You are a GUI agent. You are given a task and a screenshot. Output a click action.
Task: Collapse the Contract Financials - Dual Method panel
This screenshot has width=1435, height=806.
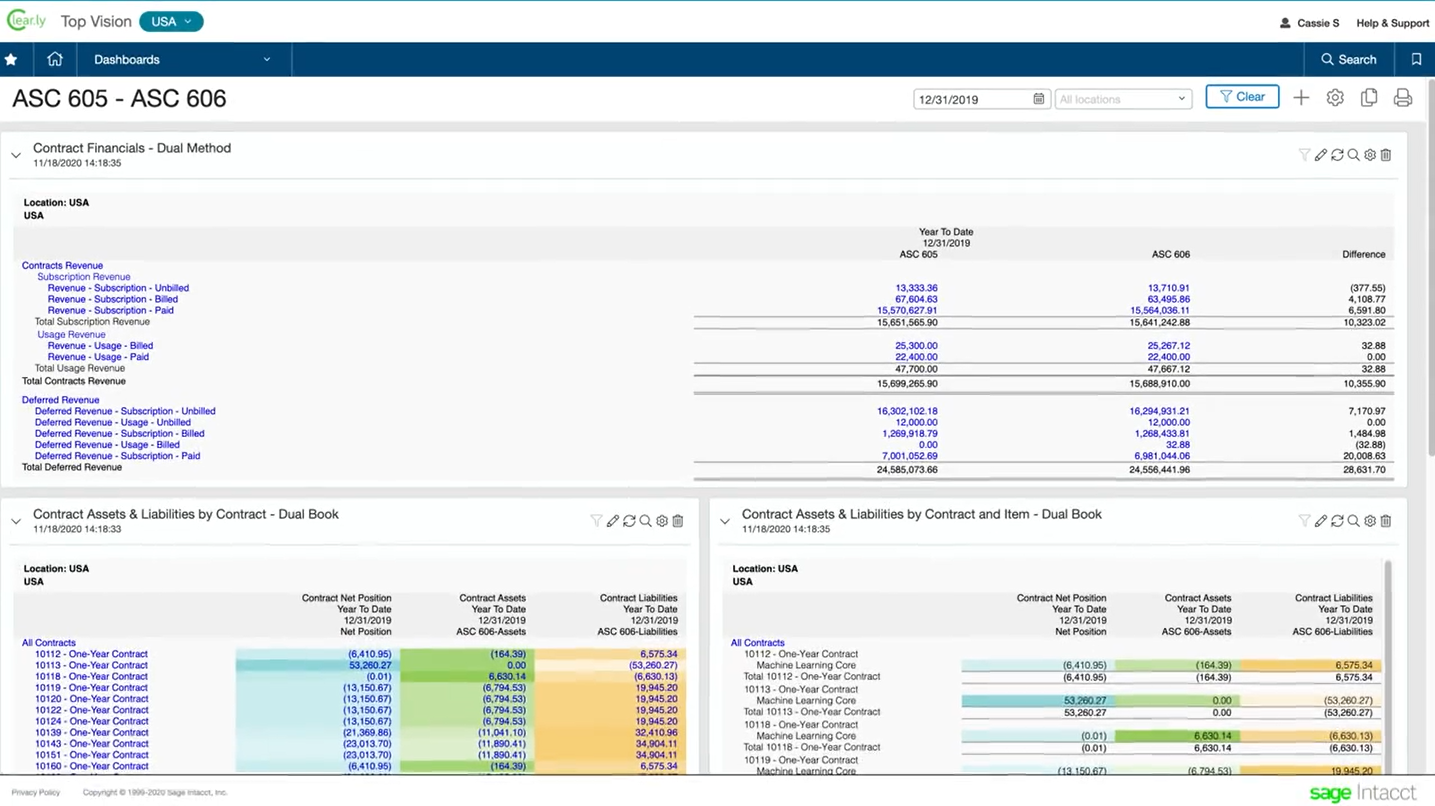tap(16, 155)
